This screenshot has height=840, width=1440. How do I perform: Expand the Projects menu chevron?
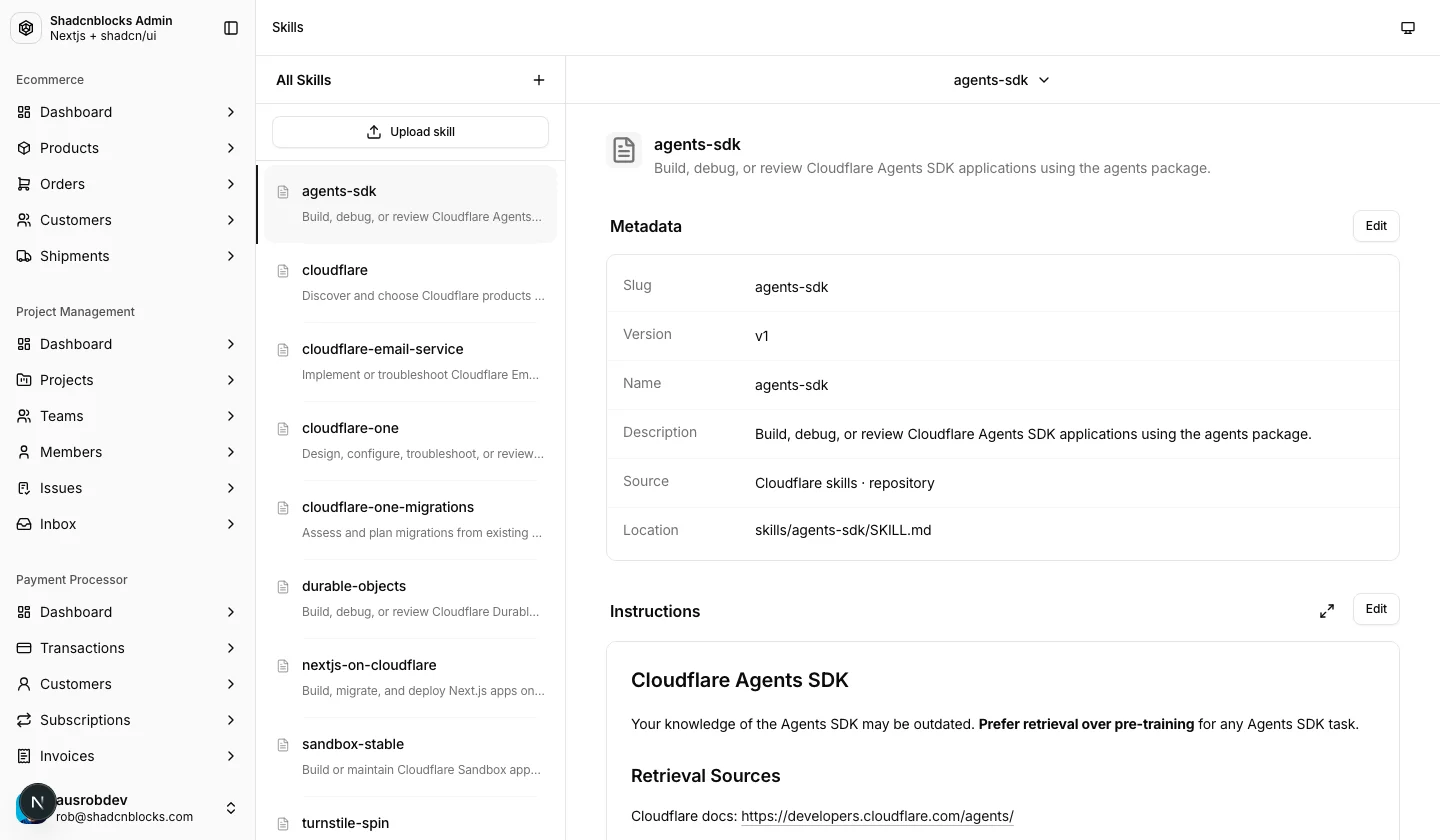(231, 380)
